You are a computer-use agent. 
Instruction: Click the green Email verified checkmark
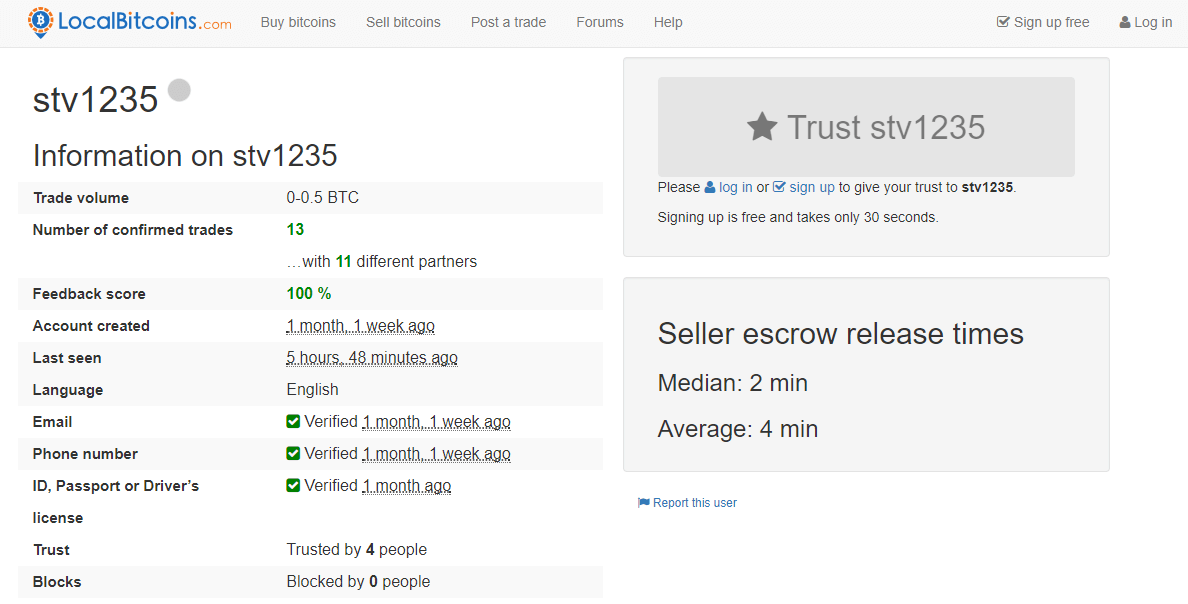(293, 421)
